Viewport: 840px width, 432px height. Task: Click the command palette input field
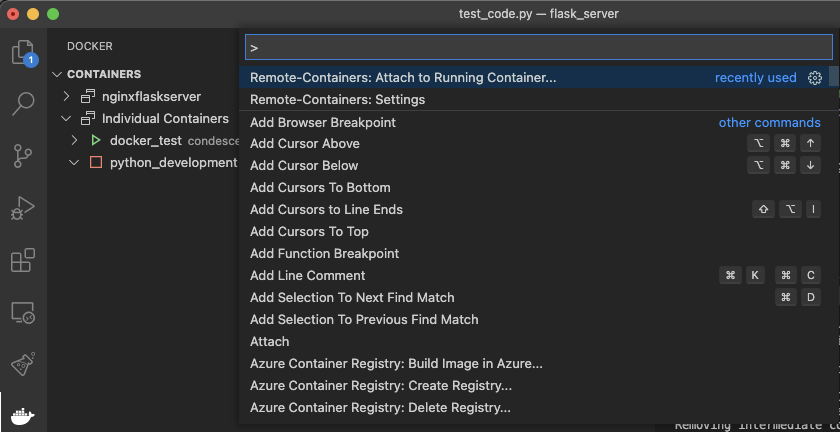tap(538, 47)
